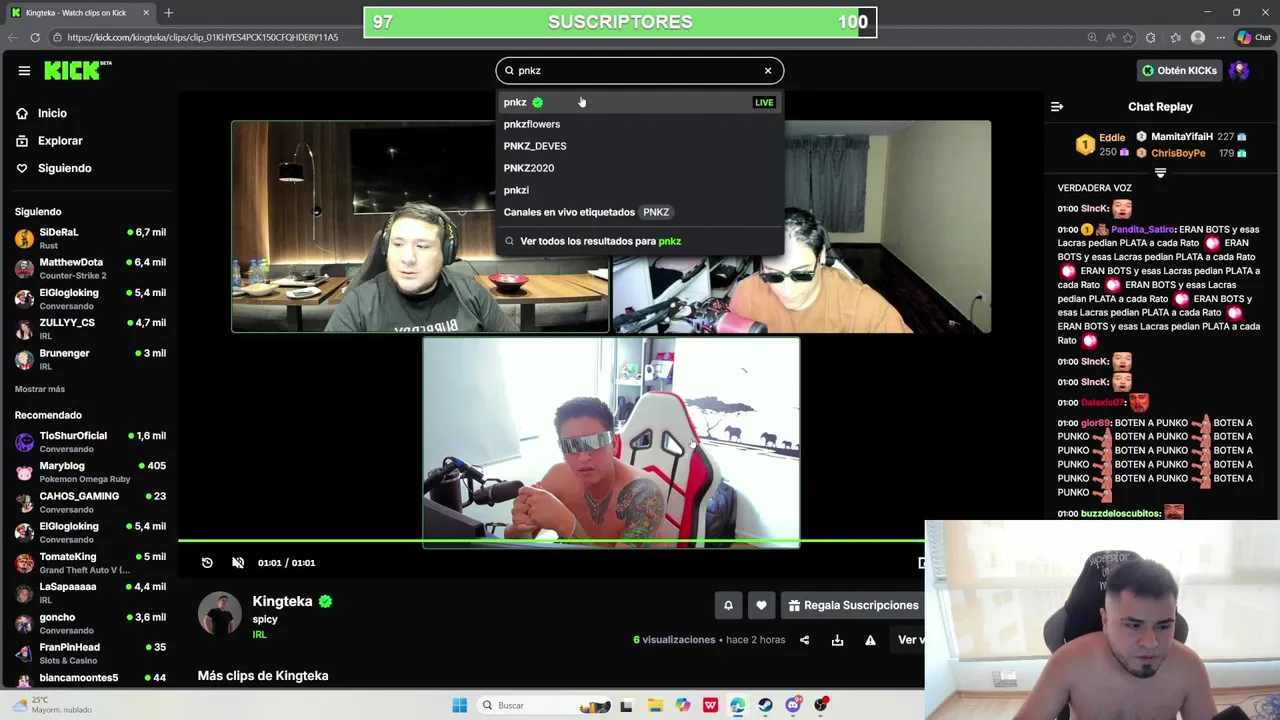This screenshot has width=1280, height=720.
Task: View all results for pnkz
Action: [x=640, y=241]
